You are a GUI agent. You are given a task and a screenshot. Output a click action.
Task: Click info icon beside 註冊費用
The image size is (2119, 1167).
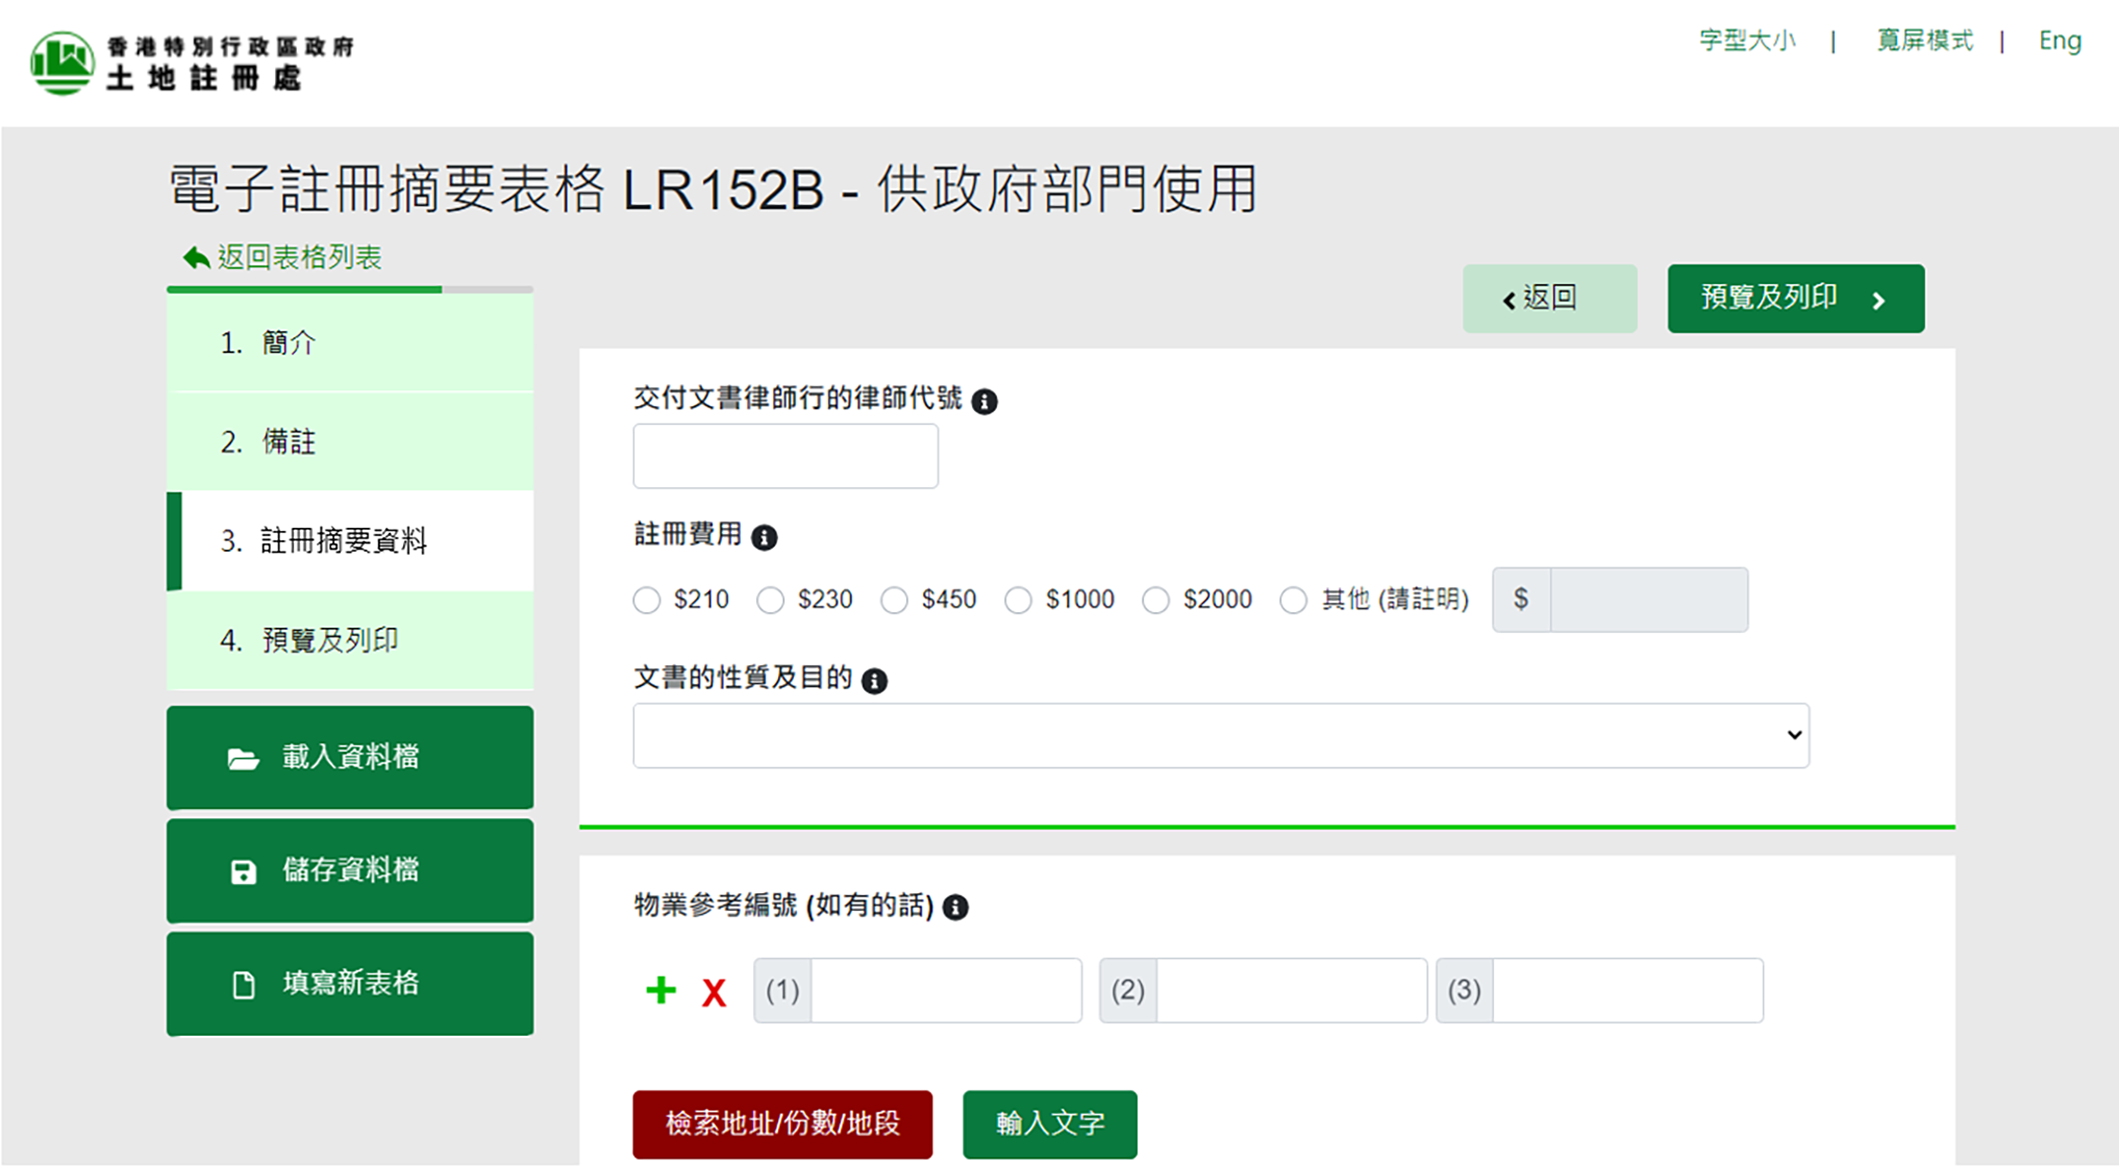tap(764, 538)
